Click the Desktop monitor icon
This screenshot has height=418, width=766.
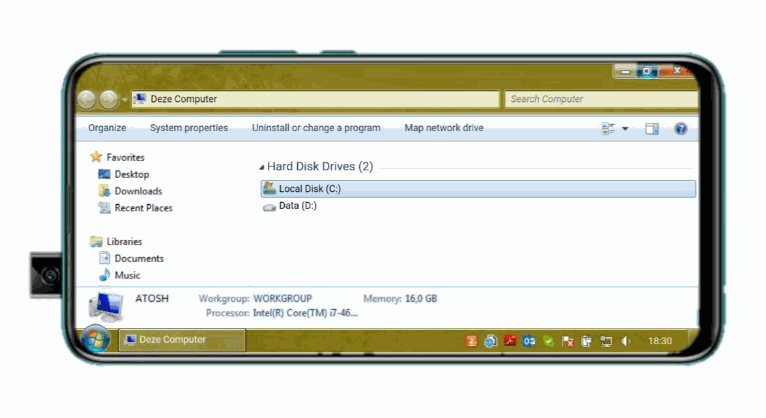tap(104, 174)
